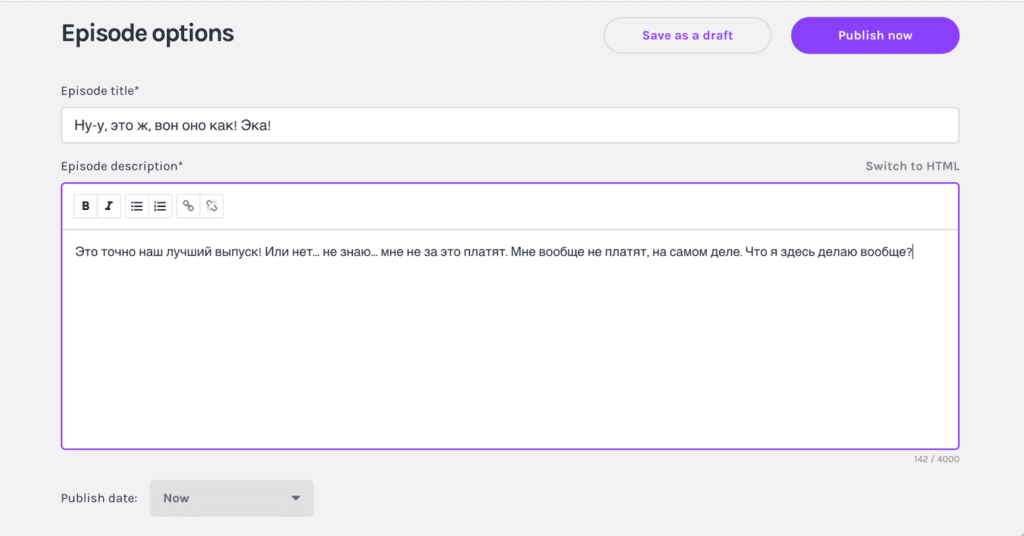Click the remove link icon
Screen dimensions: 1024x536
pos(211,206)
